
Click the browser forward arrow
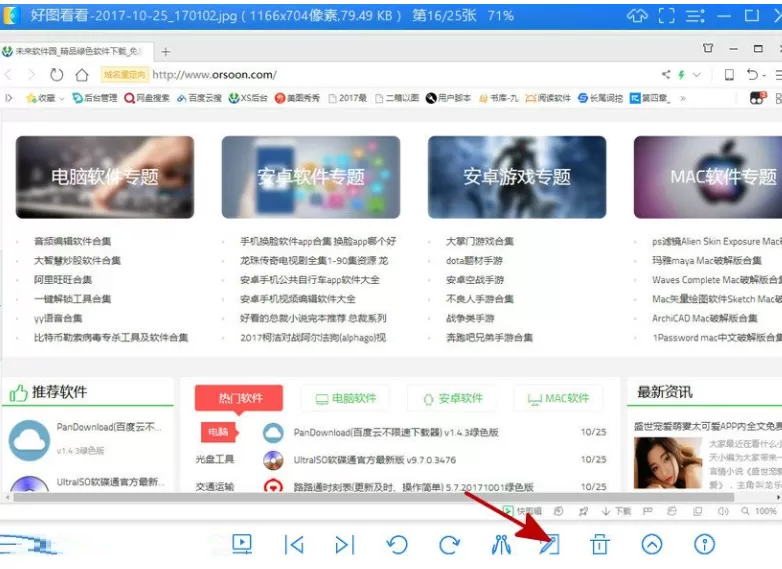pos(31,75)
